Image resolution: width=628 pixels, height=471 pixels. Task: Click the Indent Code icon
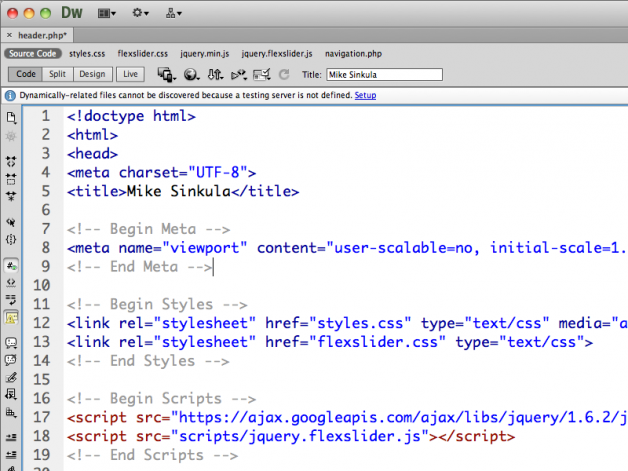[x=11, y=437]
